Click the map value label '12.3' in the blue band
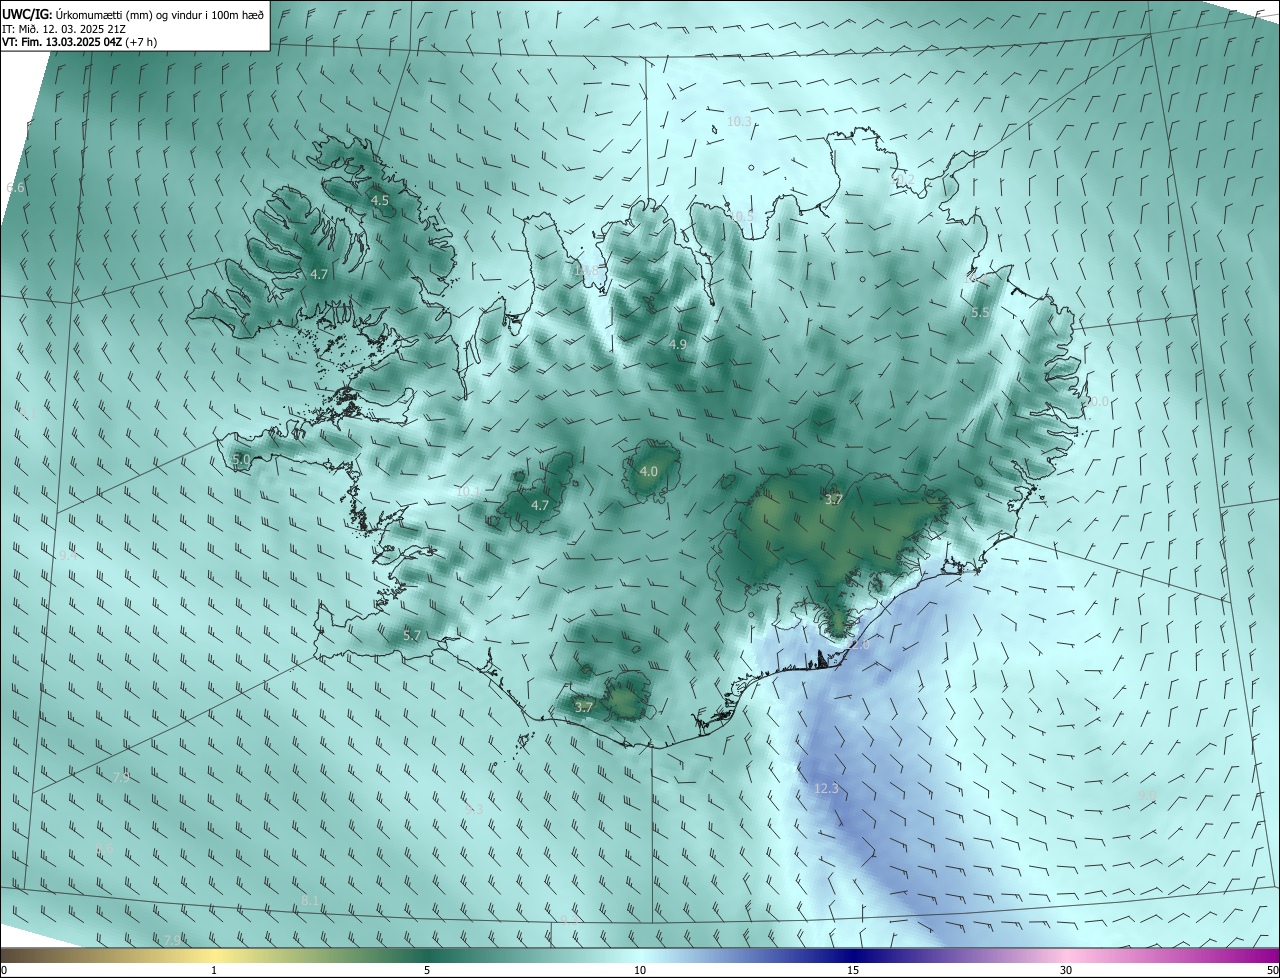This screenshot has height=978, width=1280. coord(826,789)
